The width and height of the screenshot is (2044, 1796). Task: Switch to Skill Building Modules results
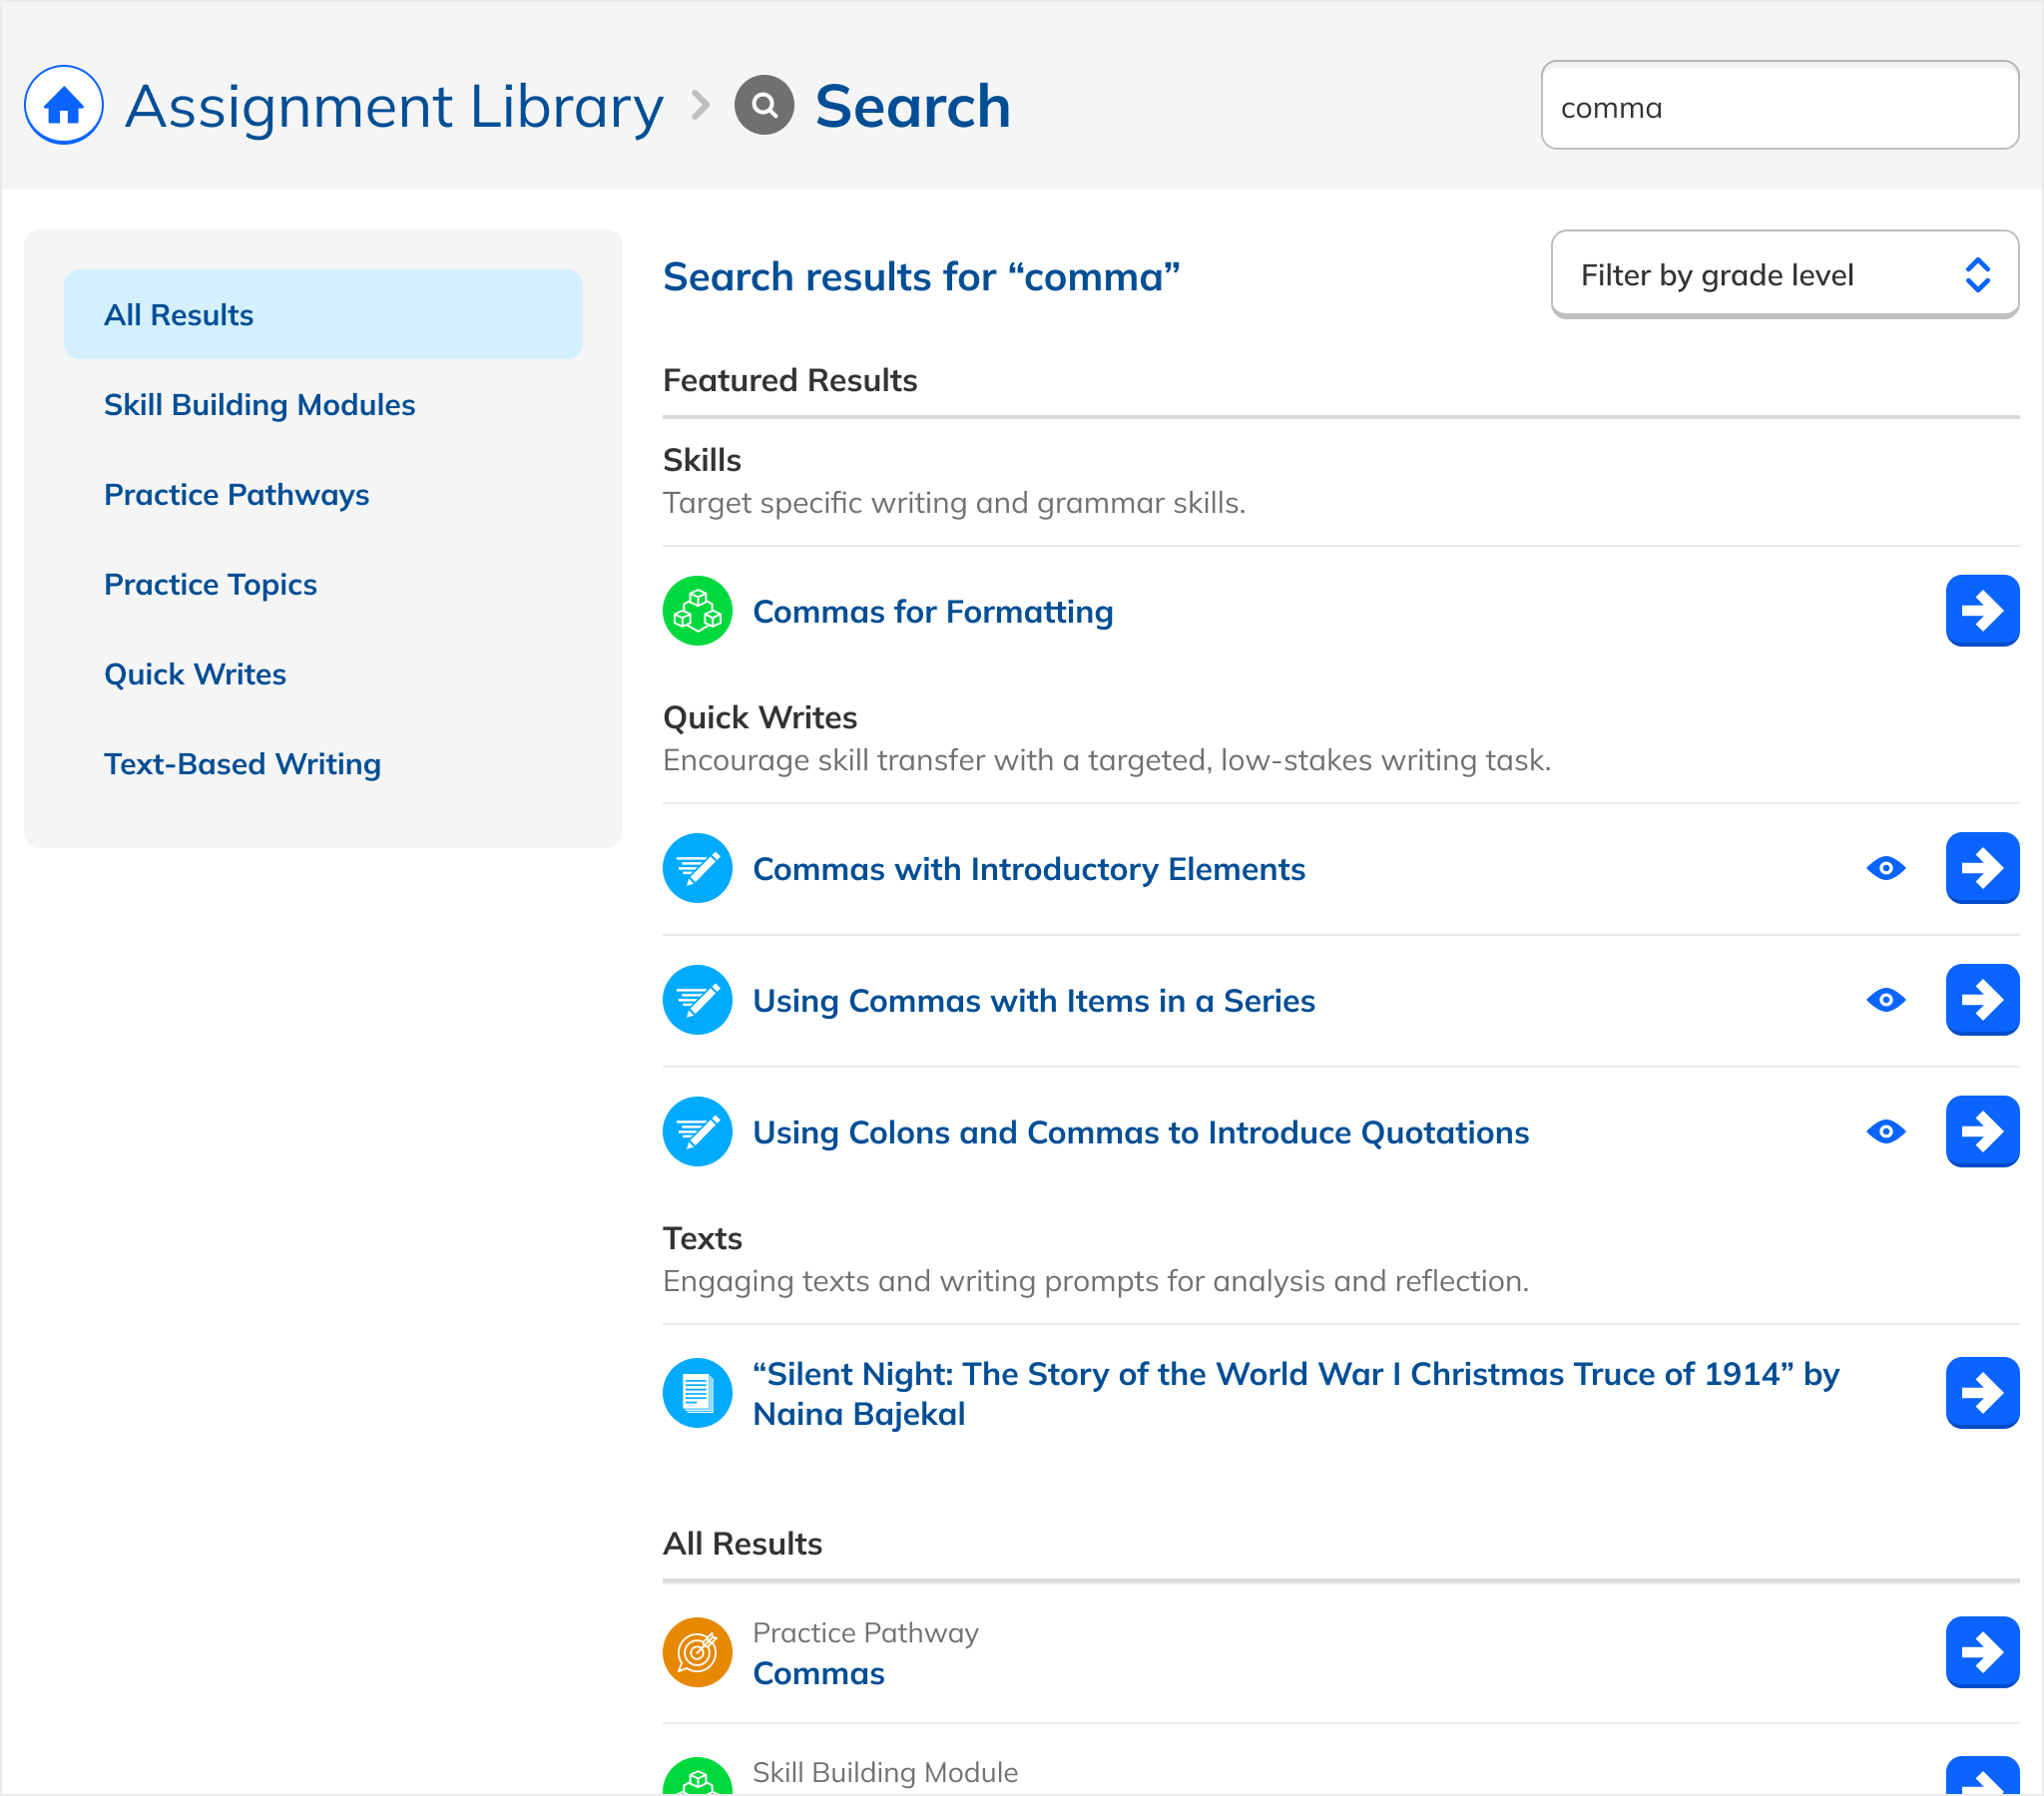click(259, 405)
